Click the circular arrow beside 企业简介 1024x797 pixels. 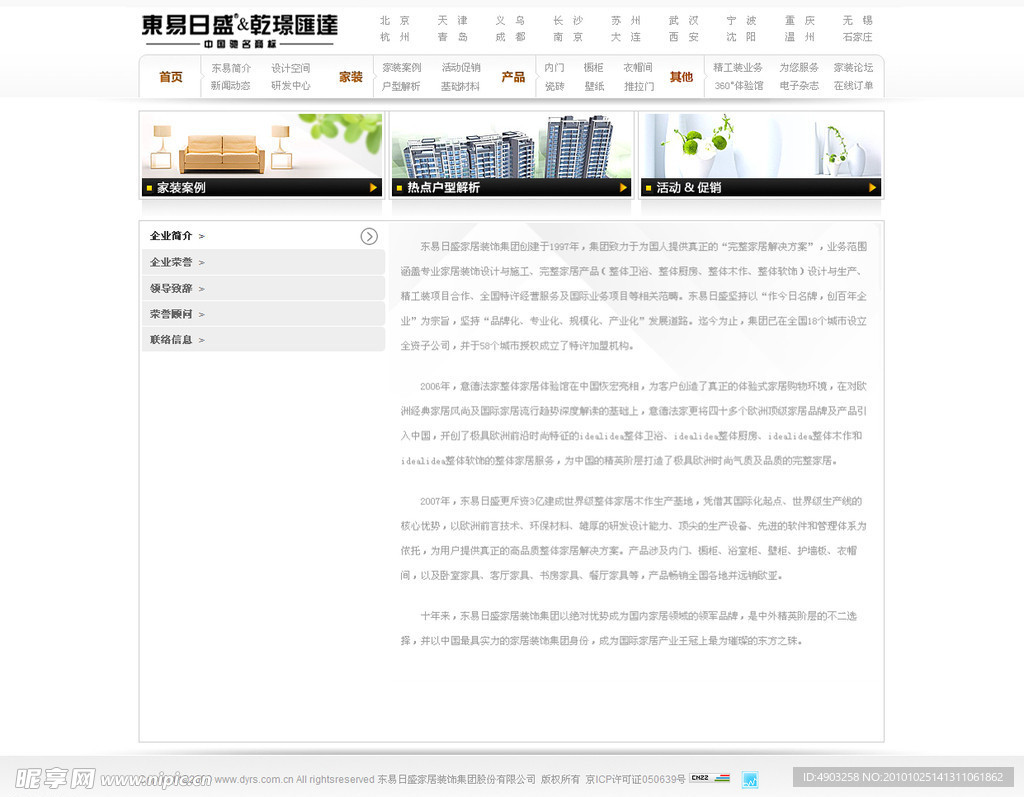[x=369, y=236]
